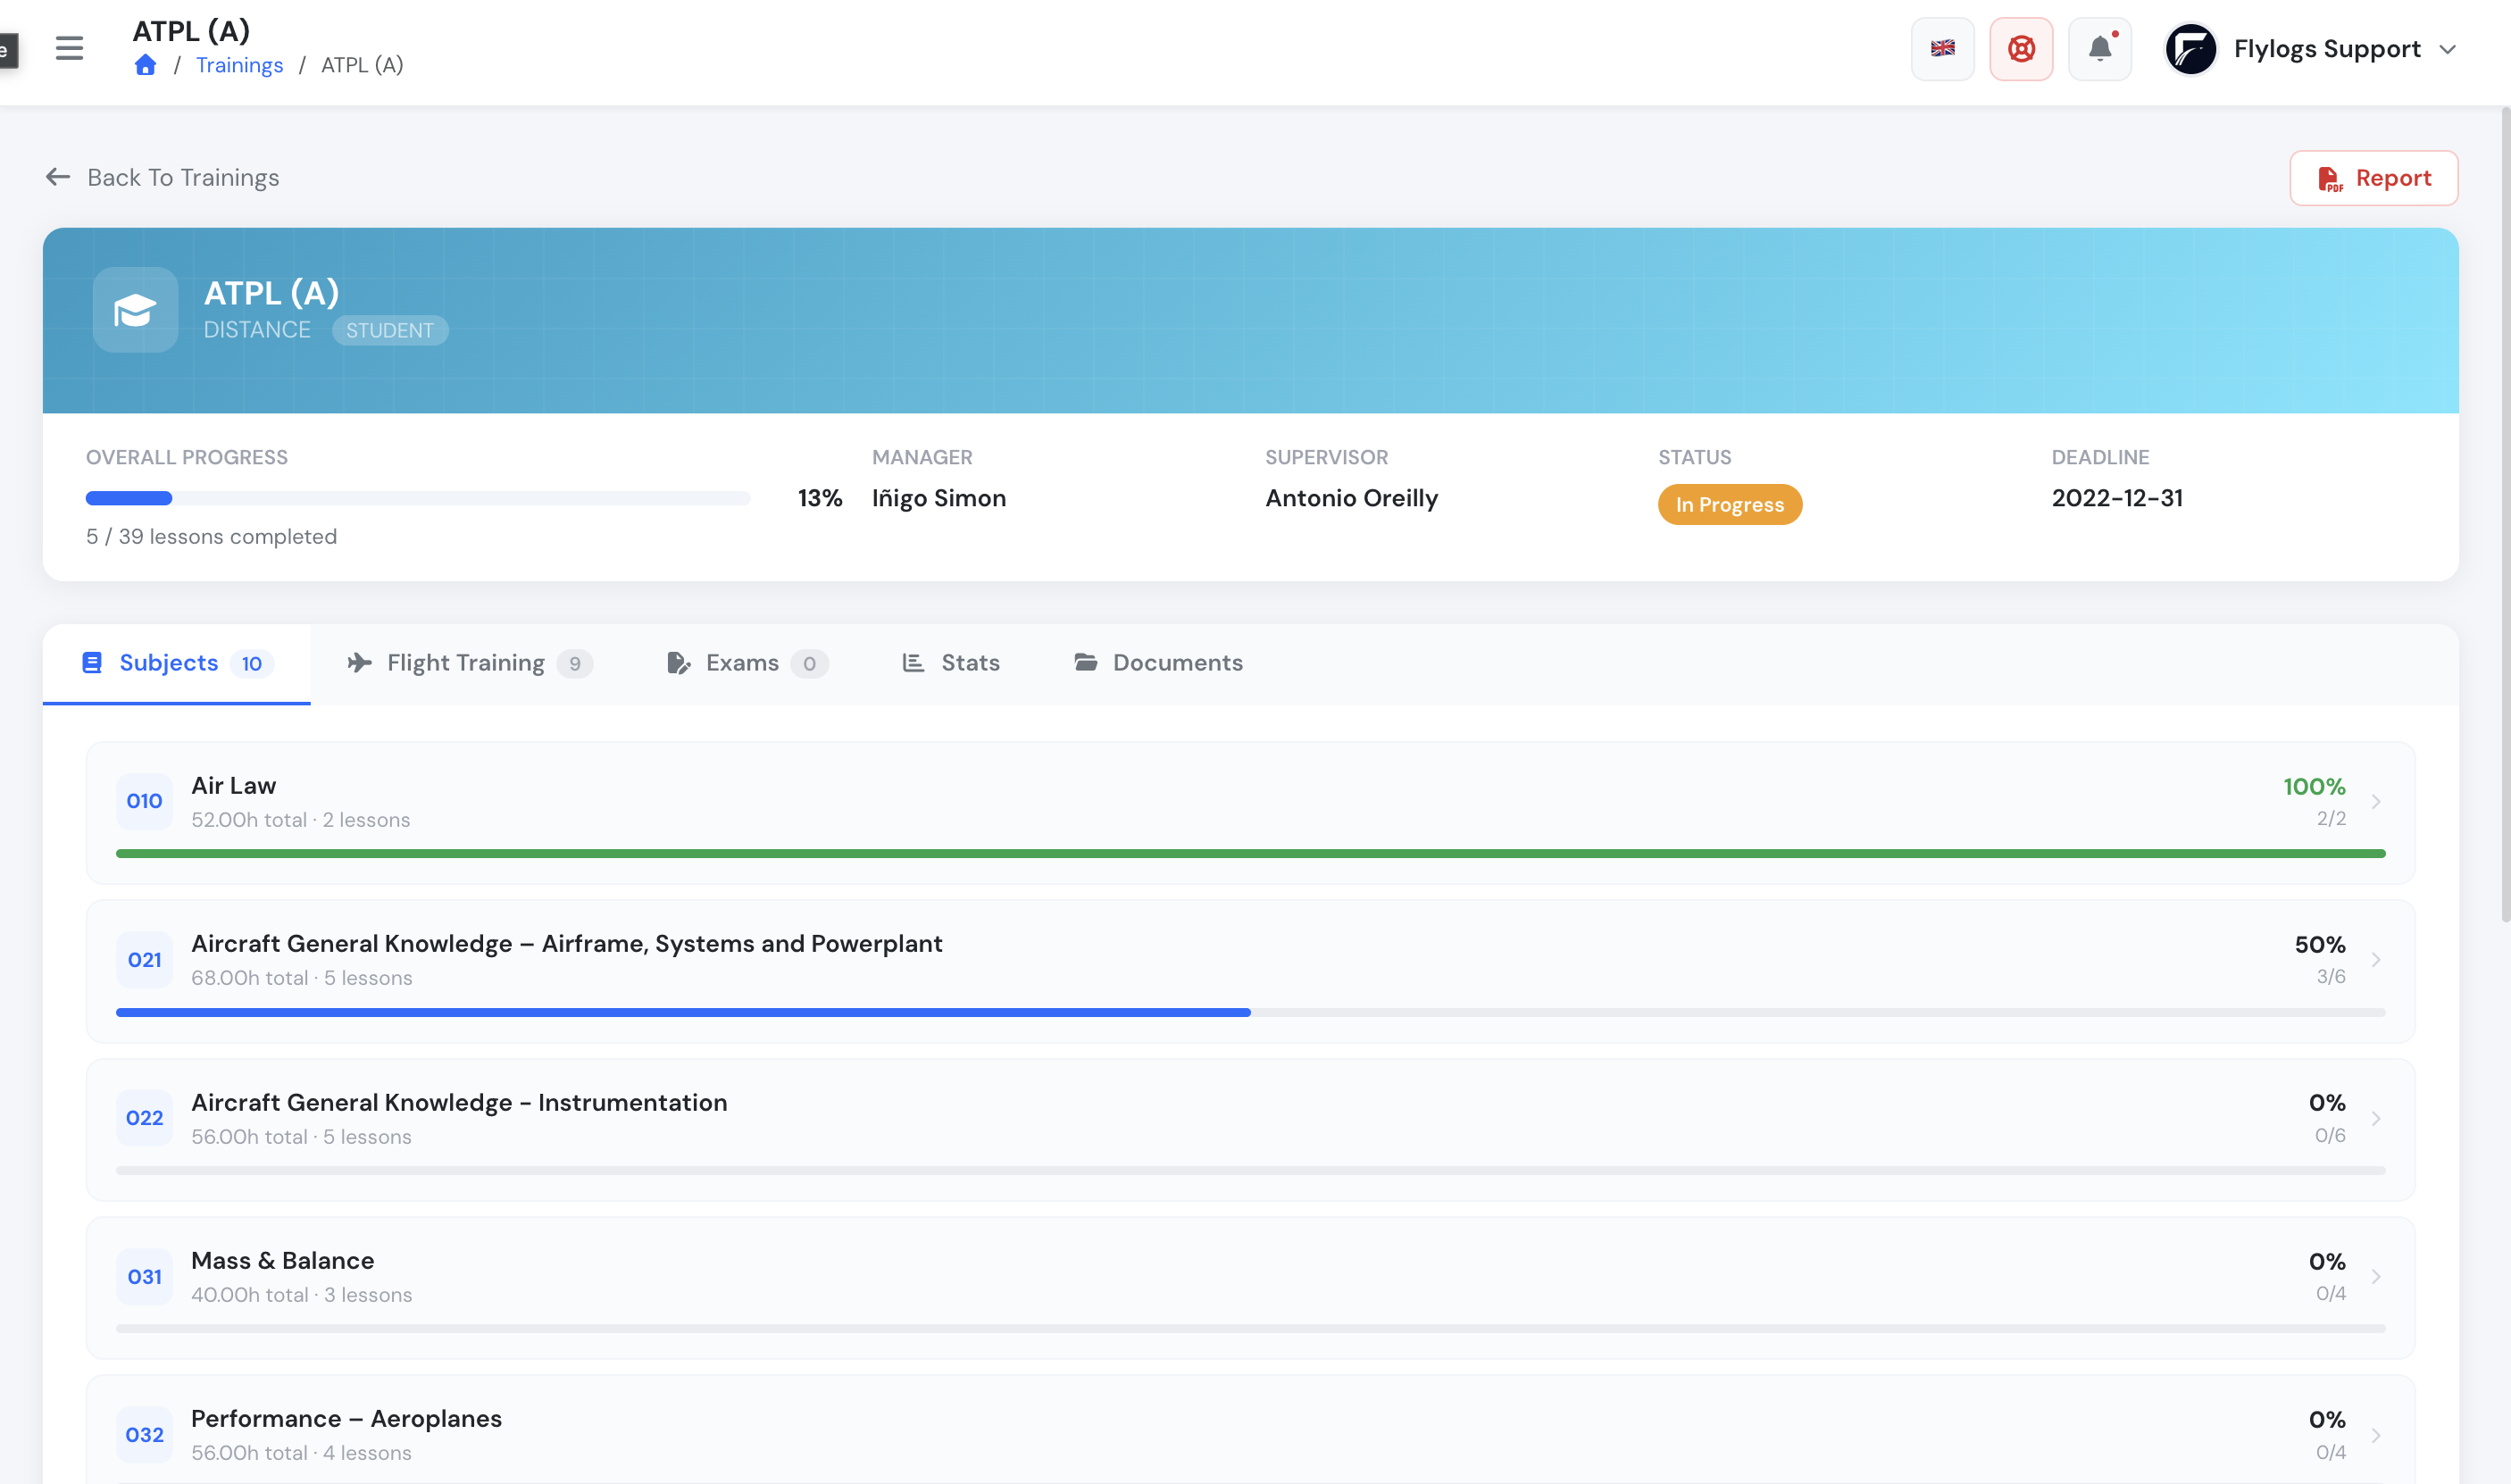Open the hamburger navigation menu
The image size is (2511, 1484).
[x=69, y=48]
